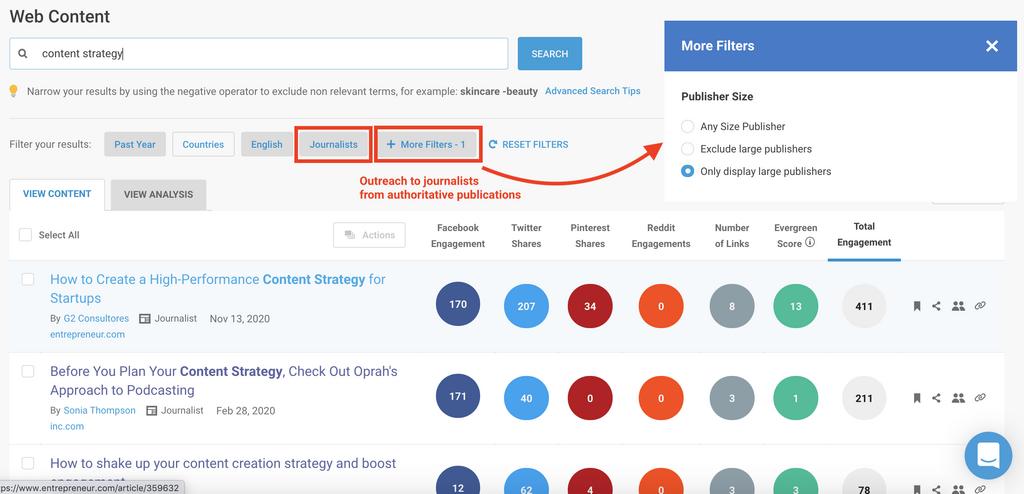Click the Evergreen Score info icon
Screen dimensions: 1024x494
point(810,243)
